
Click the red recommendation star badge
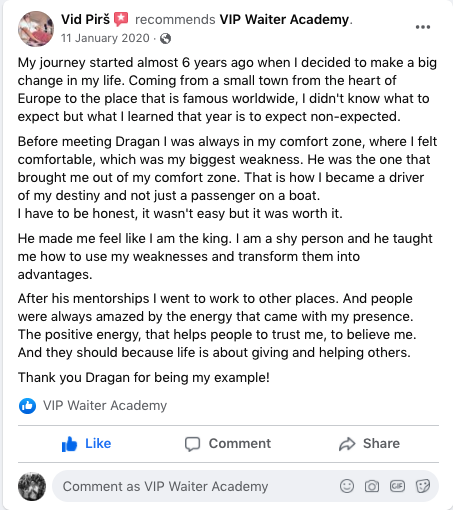tap(121, 19)
